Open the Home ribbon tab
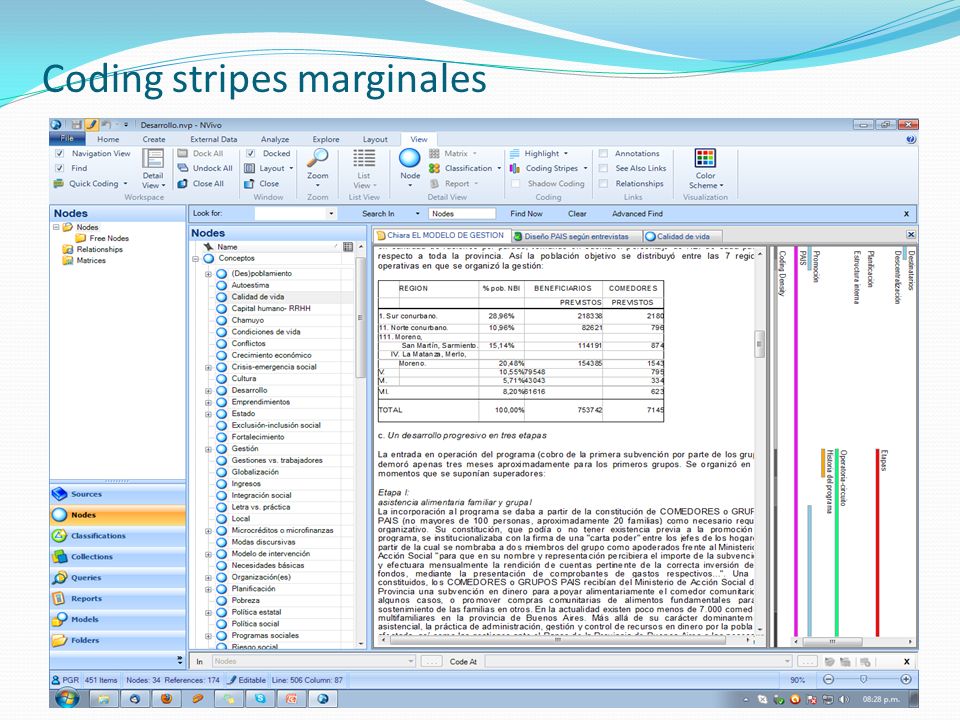Image resolution: width=960 pixels, height=720 pixels. point(108,139)
